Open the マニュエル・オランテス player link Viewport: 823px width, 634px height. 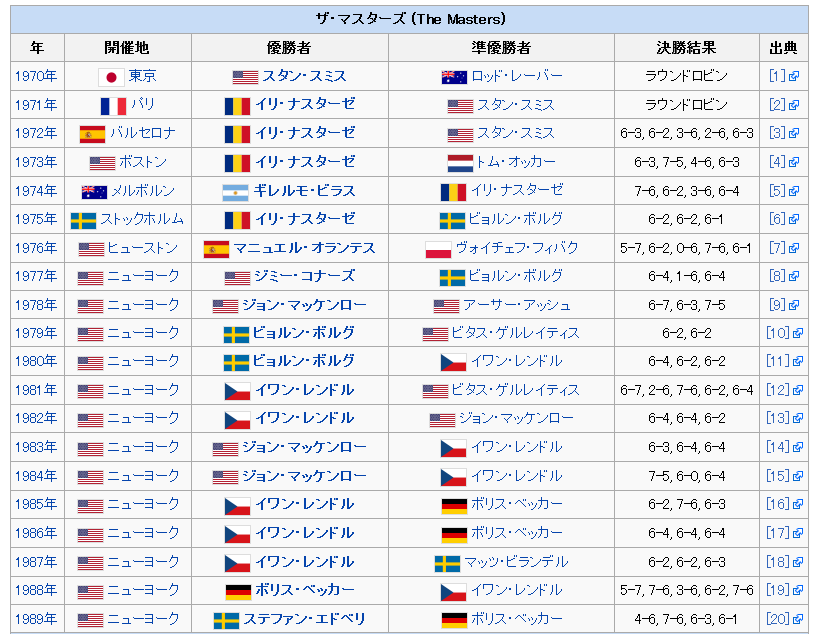(304, 248)
